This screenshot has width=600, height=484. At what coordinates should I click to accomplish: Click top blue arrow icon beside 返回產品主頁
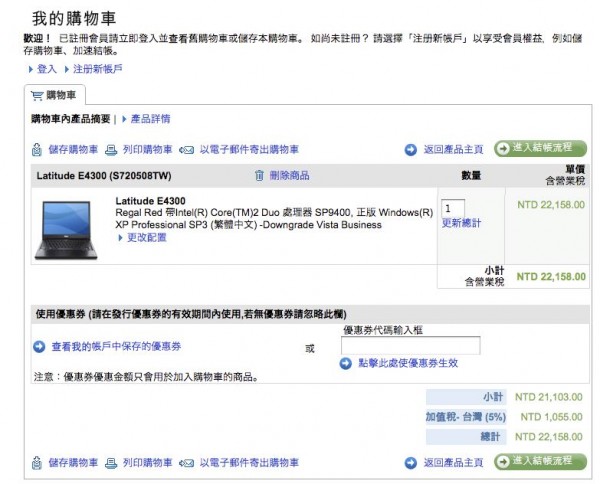411,150
